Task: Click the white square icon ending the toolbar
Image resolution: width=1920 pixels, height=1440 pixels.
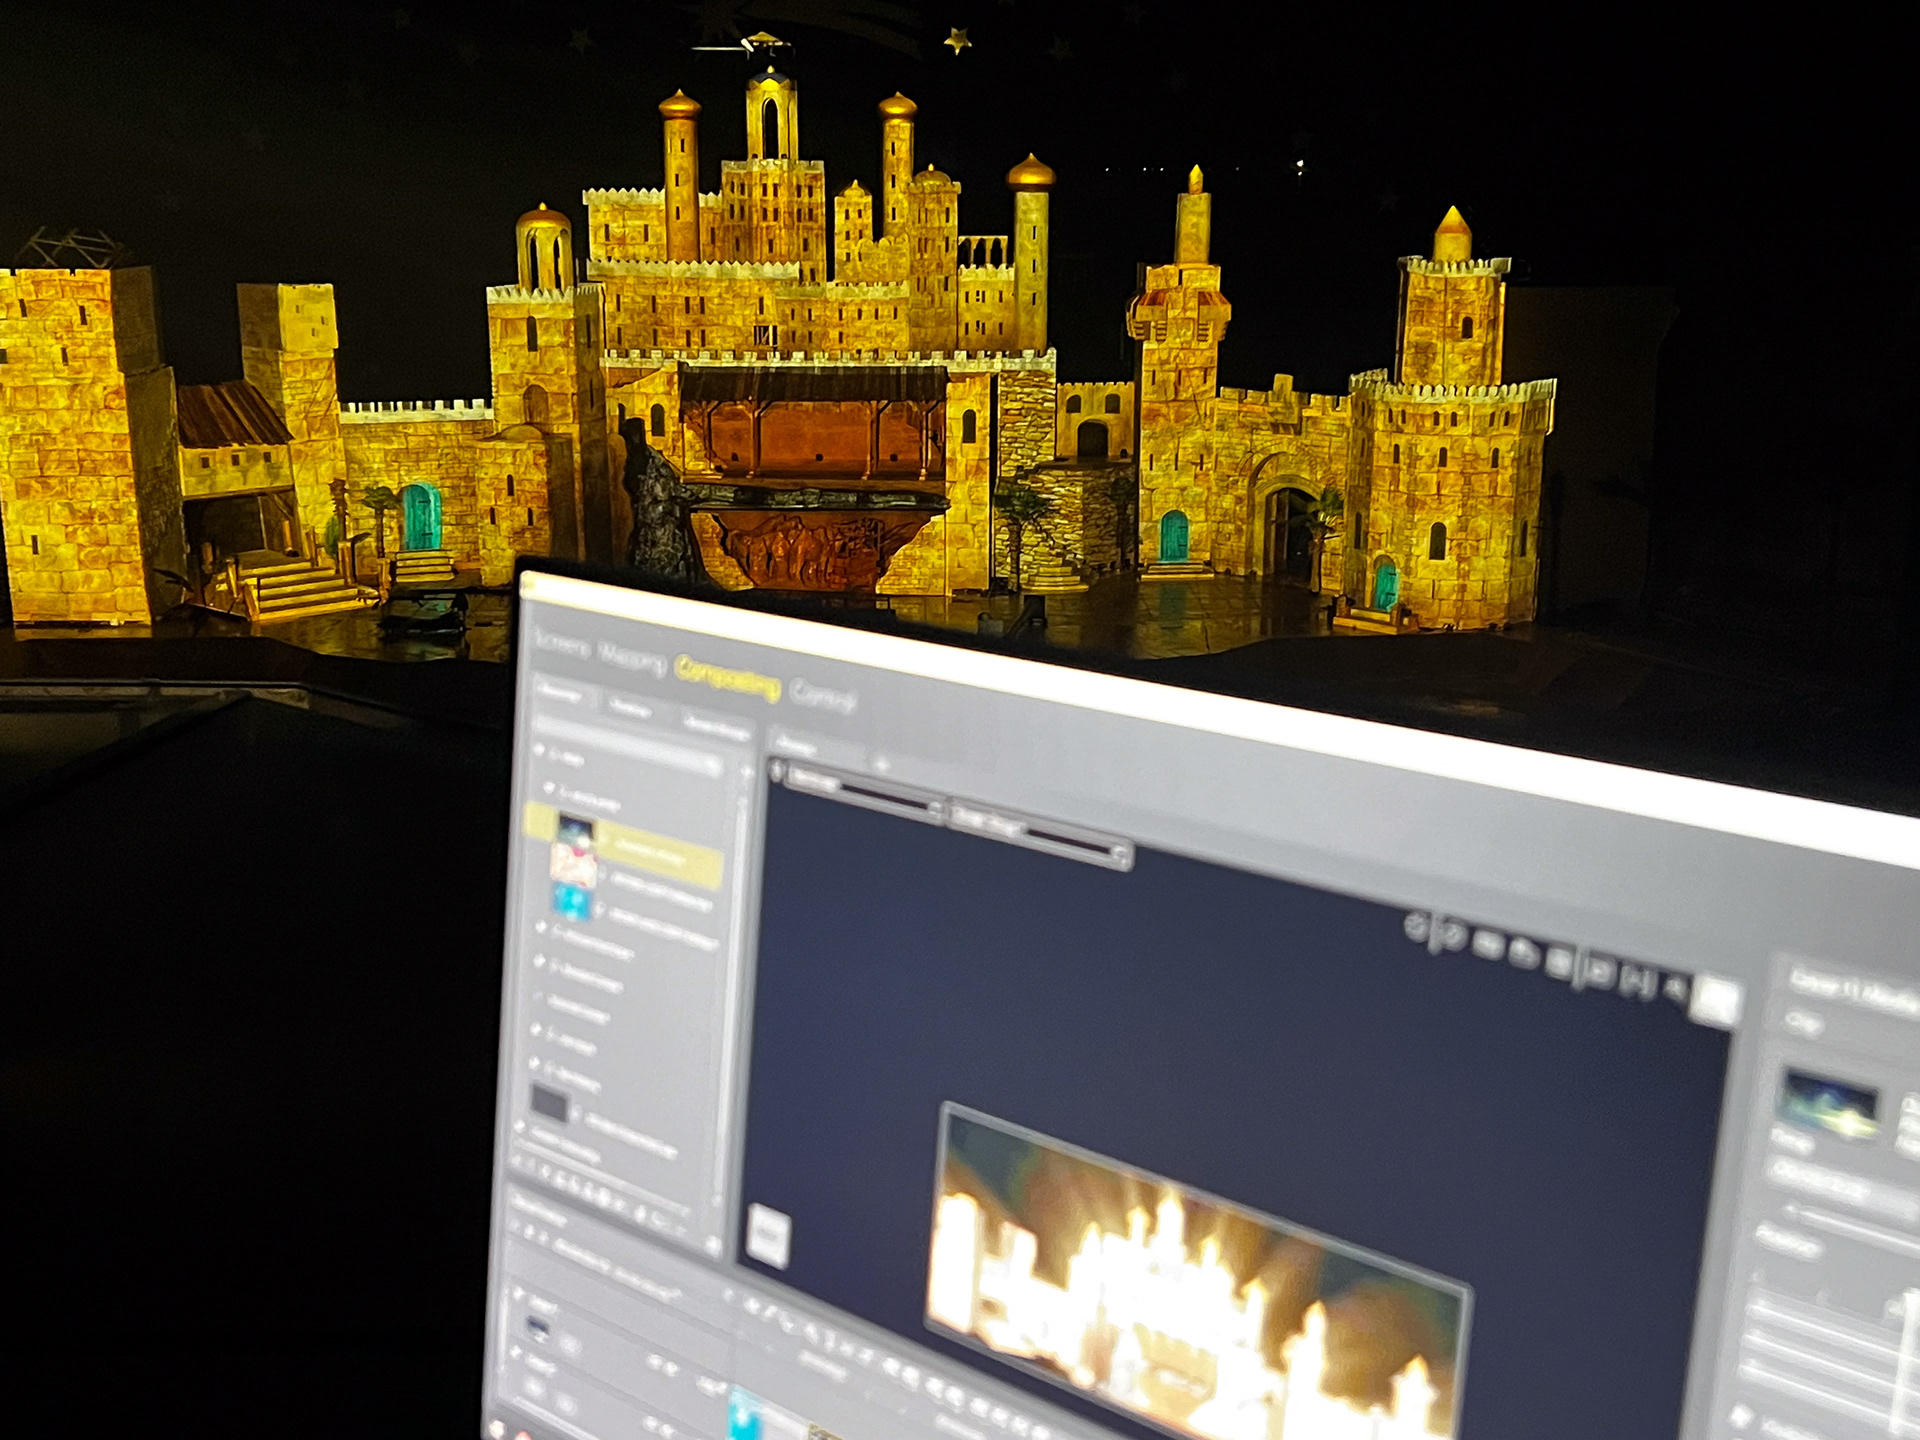Action: [x=1716, y=1003]
